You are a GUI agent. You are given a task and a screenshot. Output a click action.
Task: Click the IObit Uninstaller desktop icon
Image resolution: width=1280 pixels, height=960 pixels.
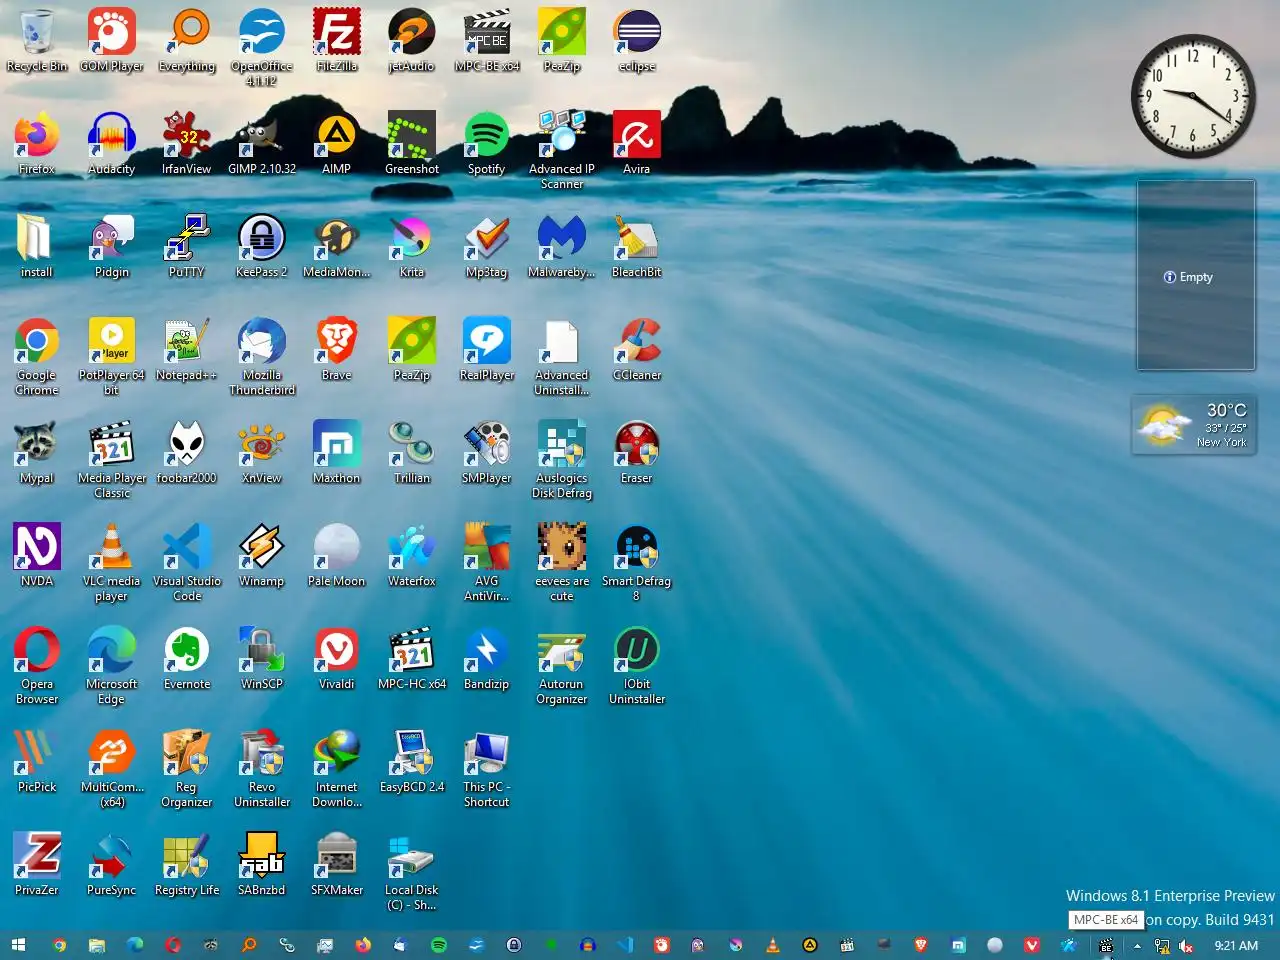[637, 665]
